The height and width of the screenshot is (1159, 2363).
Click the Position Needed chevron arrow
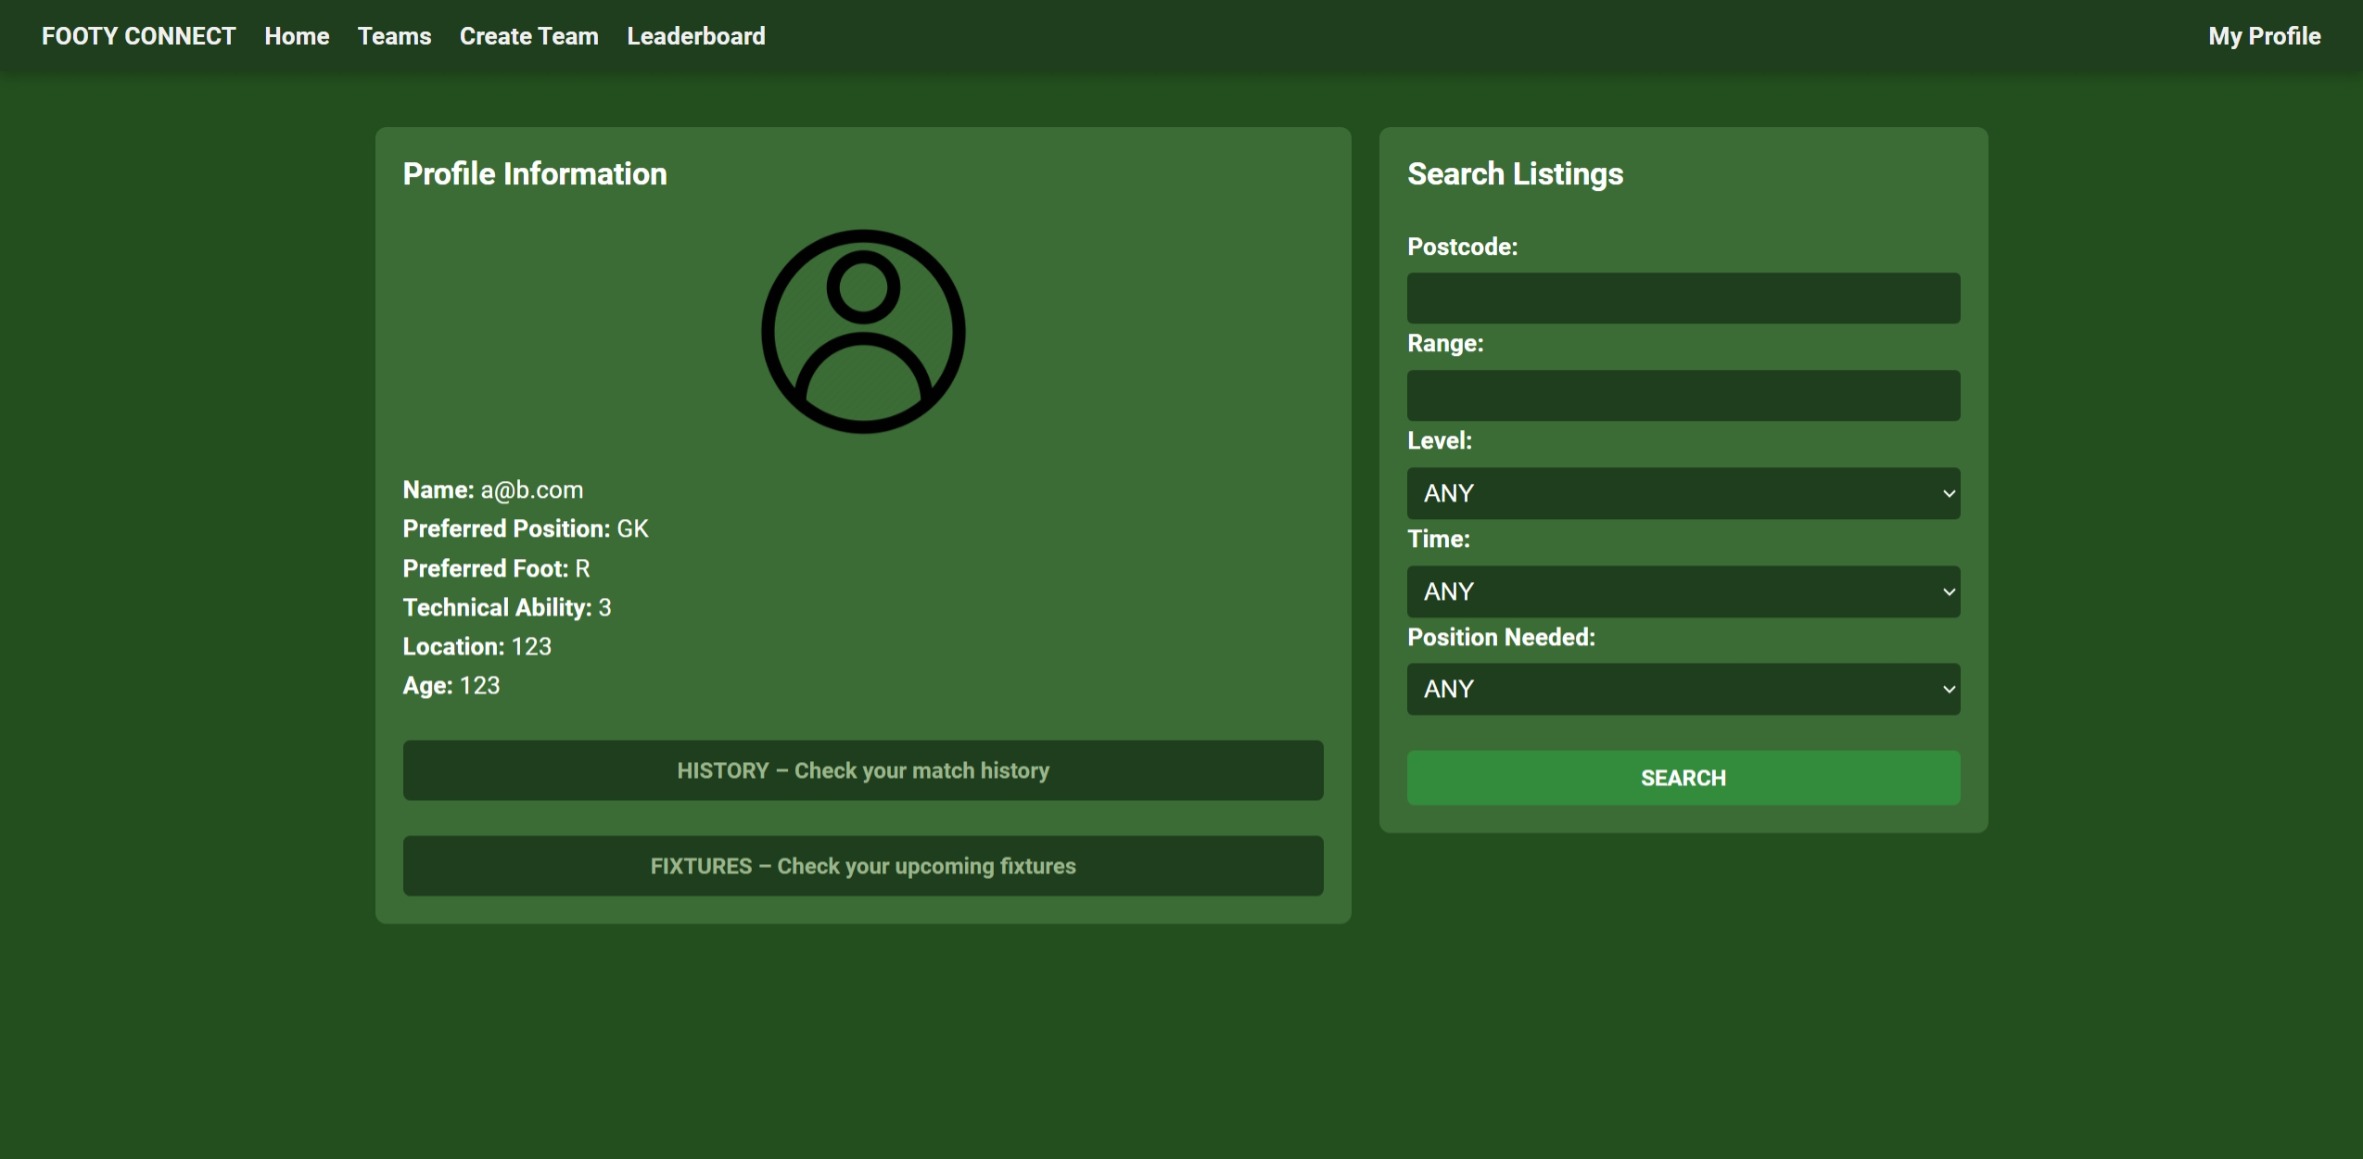[x=1948, y=689]
